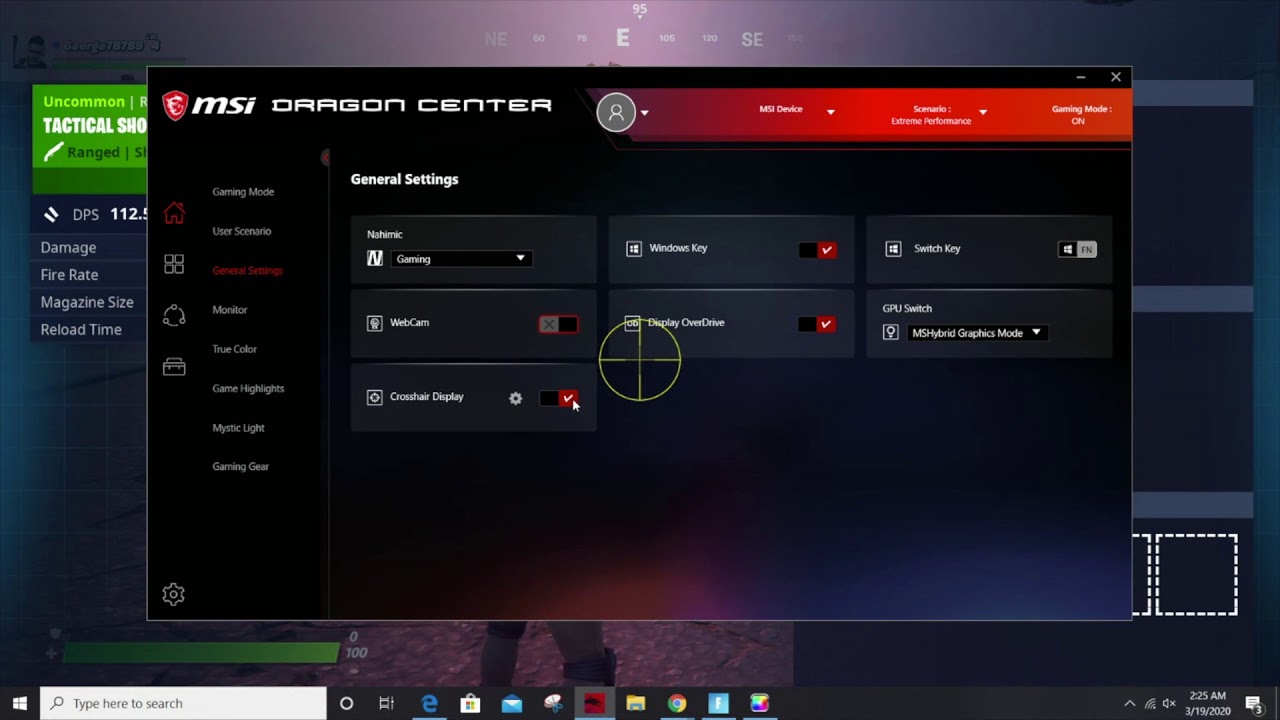The width and height of the screenshot is (1280, 720).
Task: Open the settings gear at the sidebar bottom
Action: coord(173,594)
